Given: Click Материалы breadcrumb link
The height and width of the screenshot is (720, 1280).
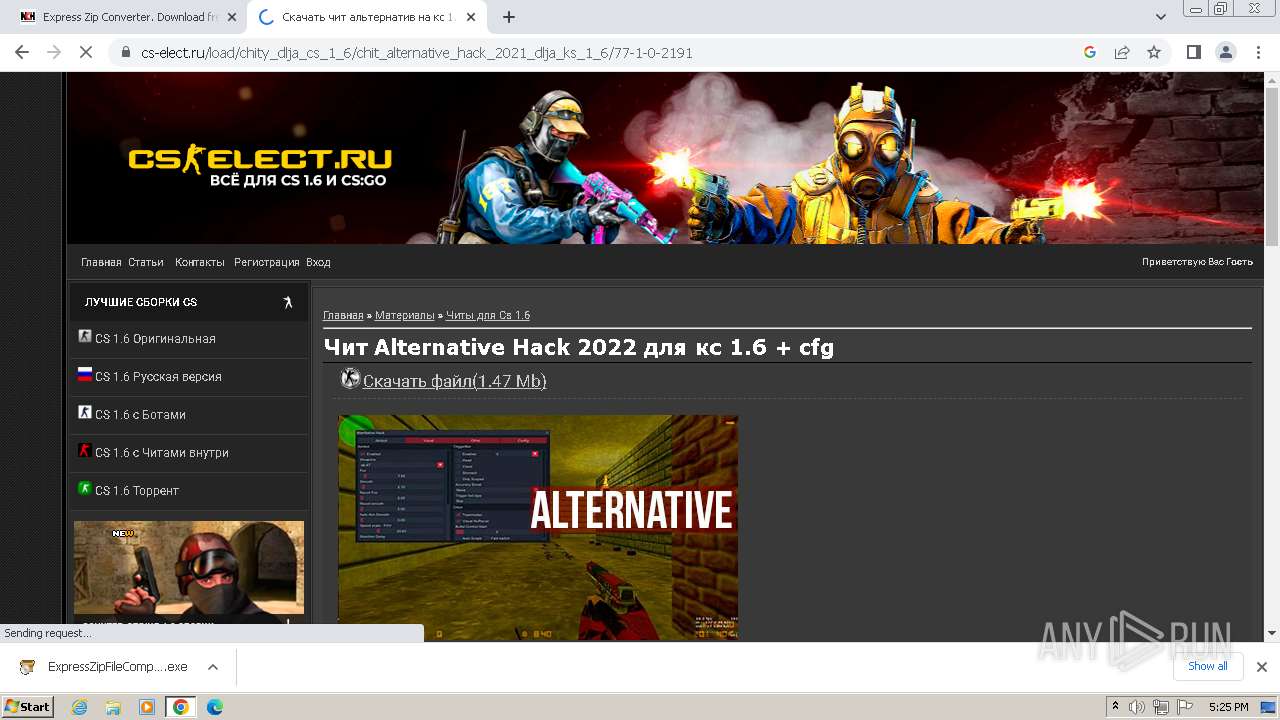Looking at the screenshot, I should click(x=405, y=315).
